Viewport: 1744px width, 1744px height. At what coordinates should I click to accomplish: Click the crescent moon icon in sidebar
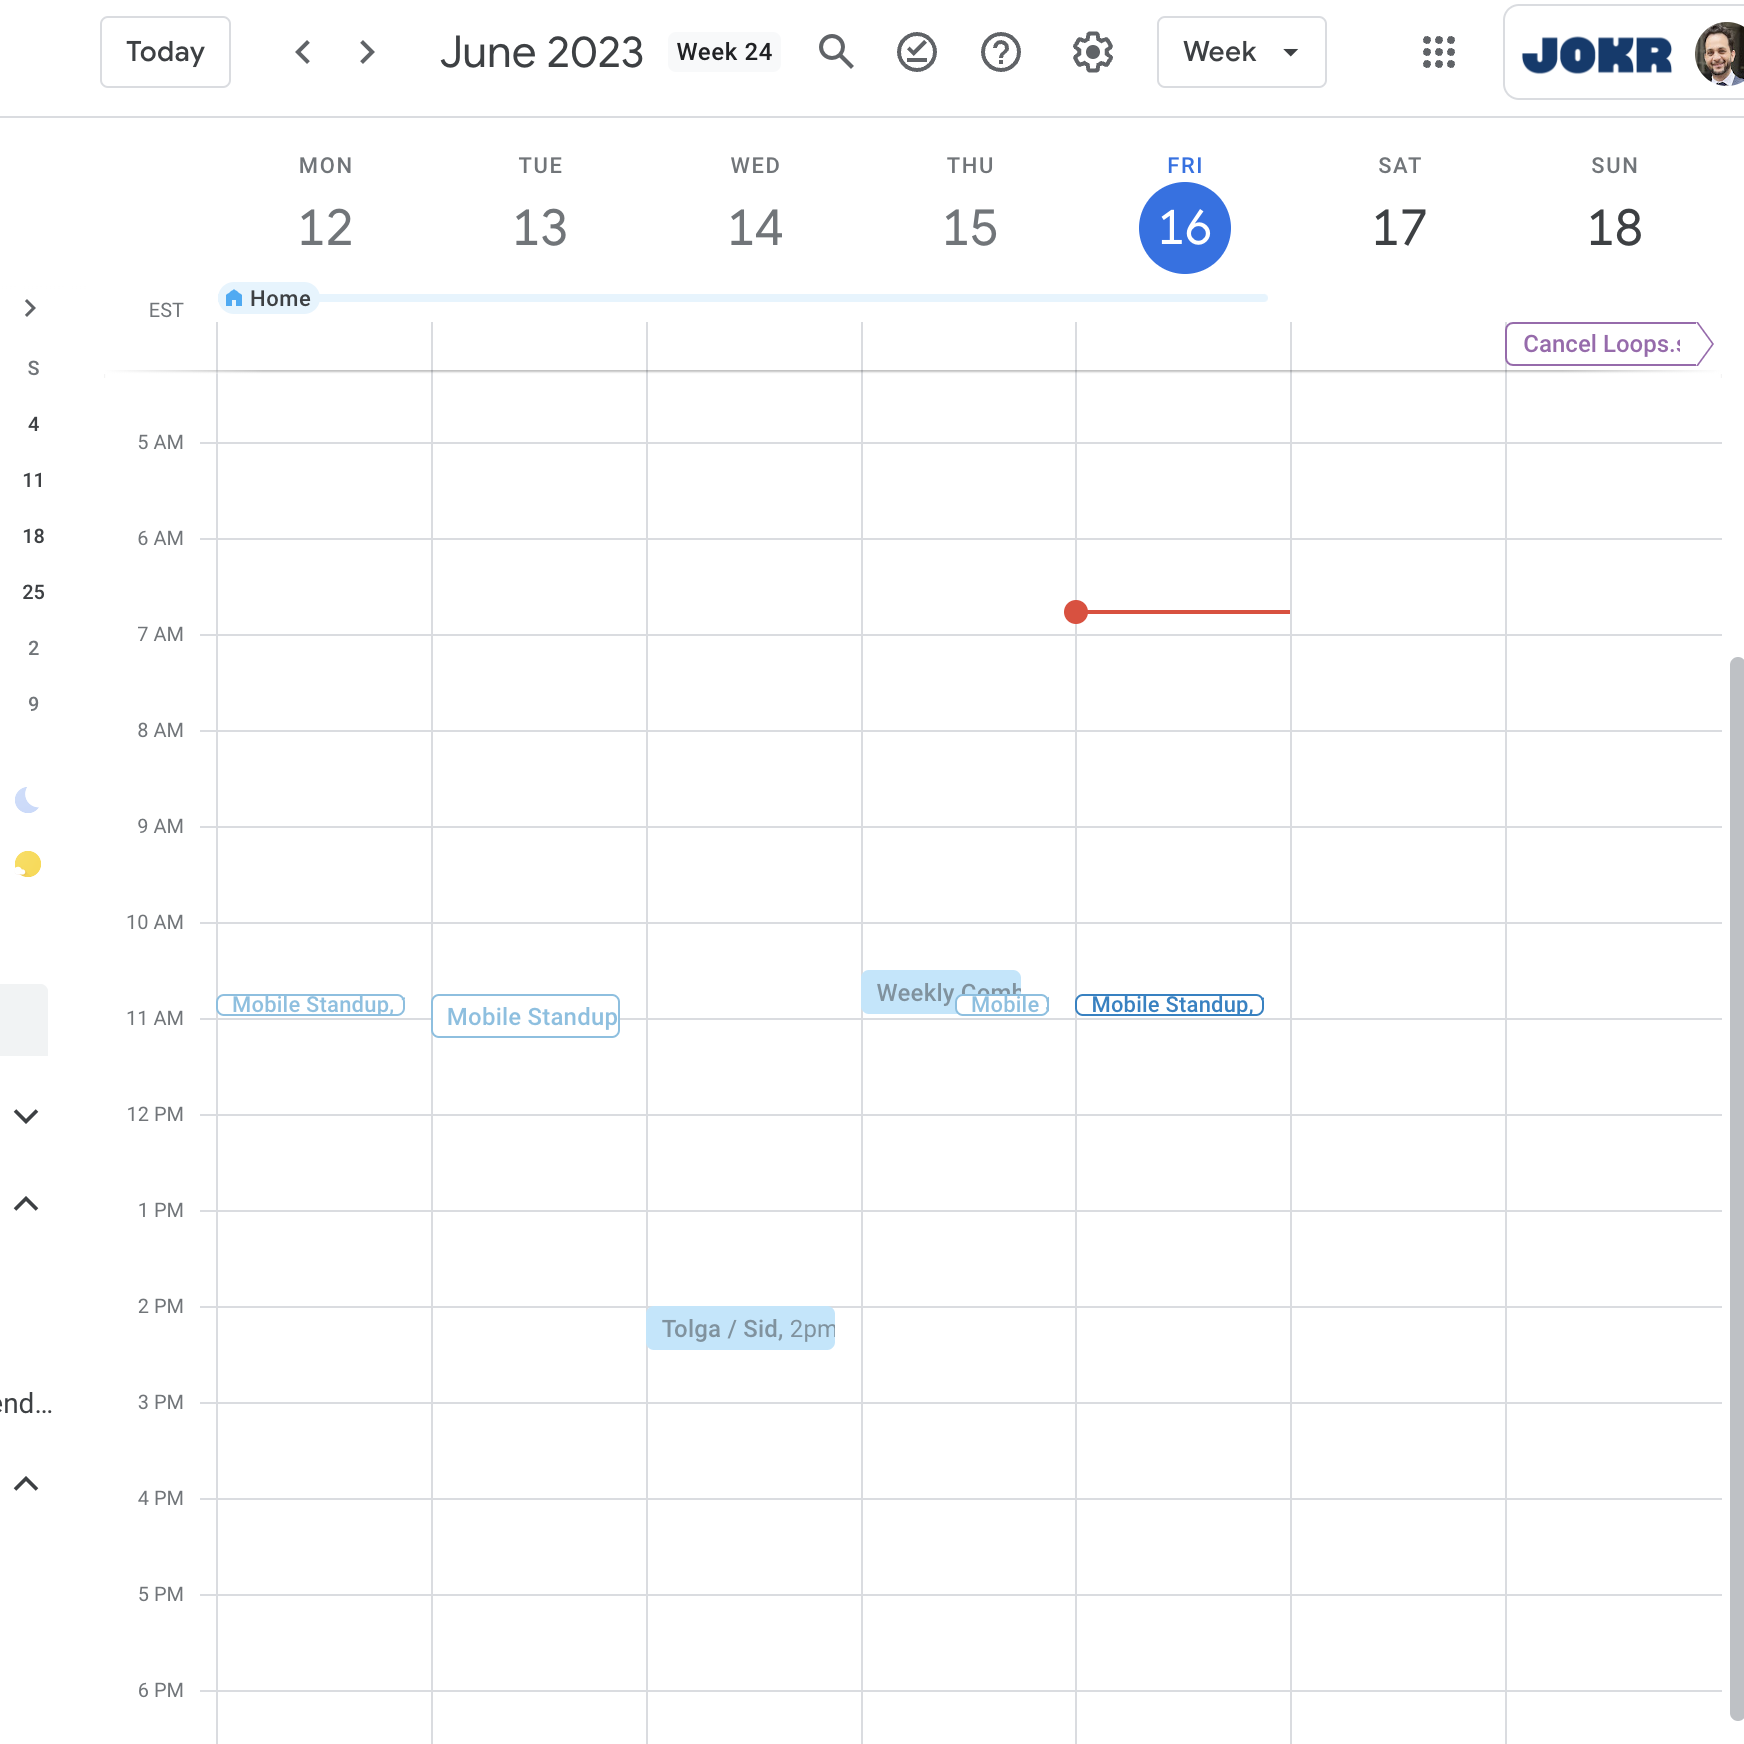27,800
